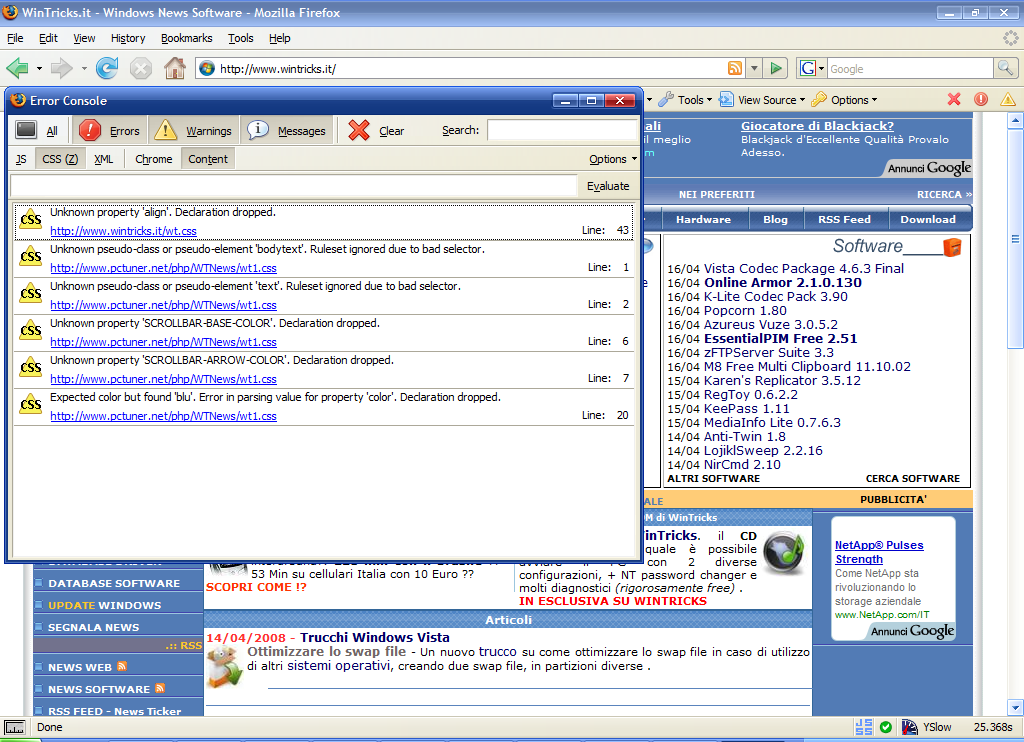Click the green Go arrow button
The width and height of the screenshot is (1024, 742).
click(x=776, y=68)
